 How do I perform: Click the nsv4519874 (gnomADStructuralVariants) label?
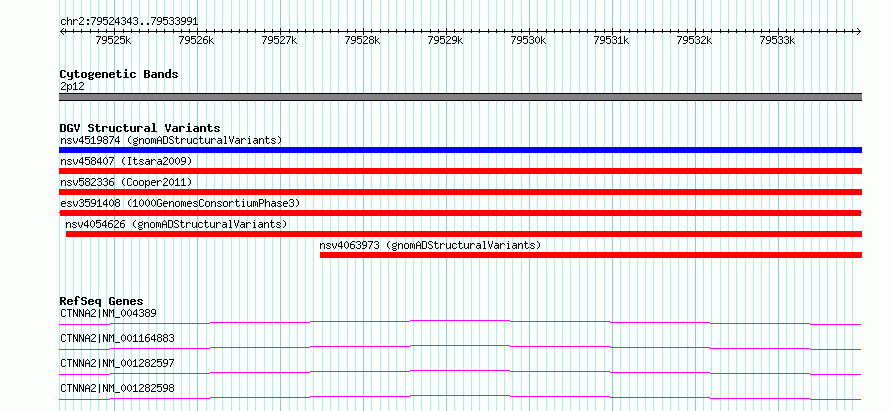[171, 140]
